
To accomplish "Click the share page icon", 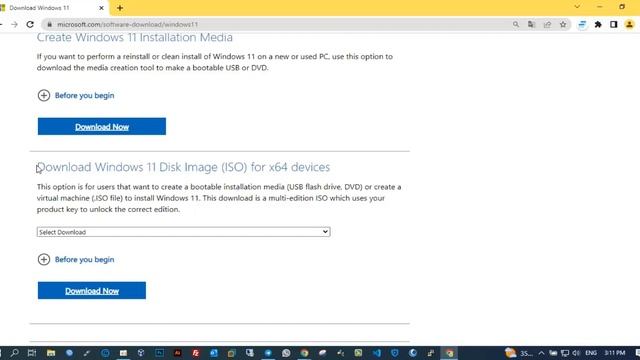I will point(547,24).
